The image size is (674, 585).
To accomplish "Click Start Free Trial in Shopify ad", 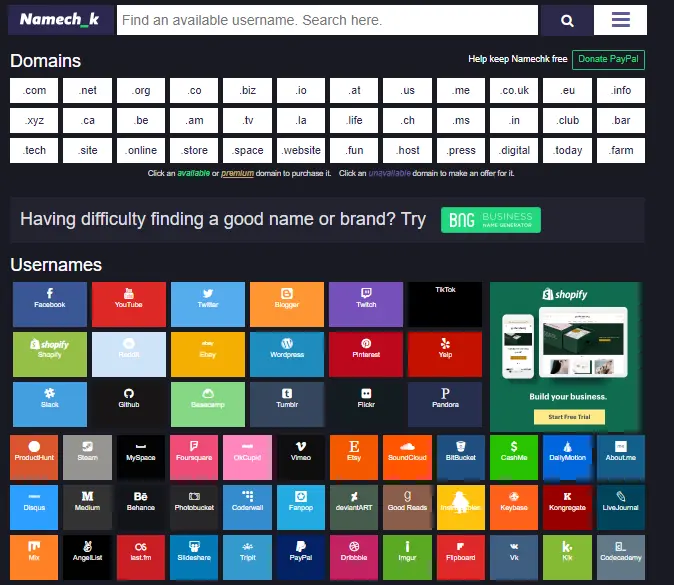I will [569, 417].
